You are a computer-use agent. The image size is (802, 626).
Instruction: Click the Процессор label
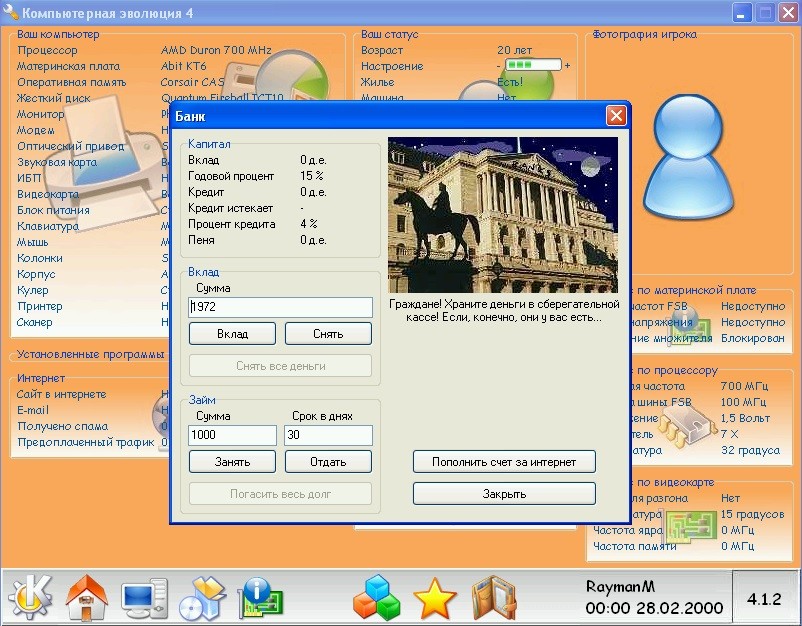(x=47, y=50)
